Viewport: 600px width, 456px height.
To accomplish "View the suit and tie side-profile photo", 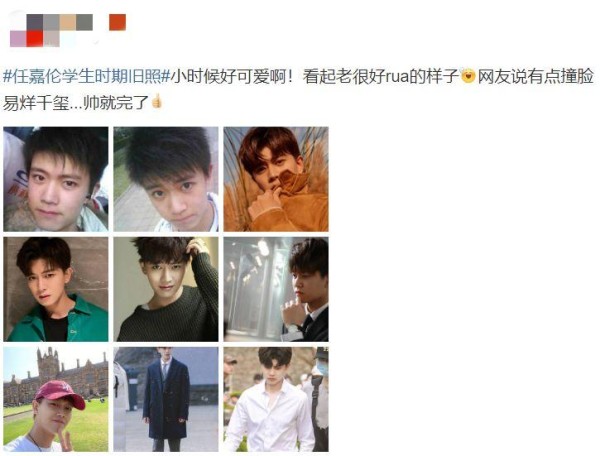I will [276, 289].
